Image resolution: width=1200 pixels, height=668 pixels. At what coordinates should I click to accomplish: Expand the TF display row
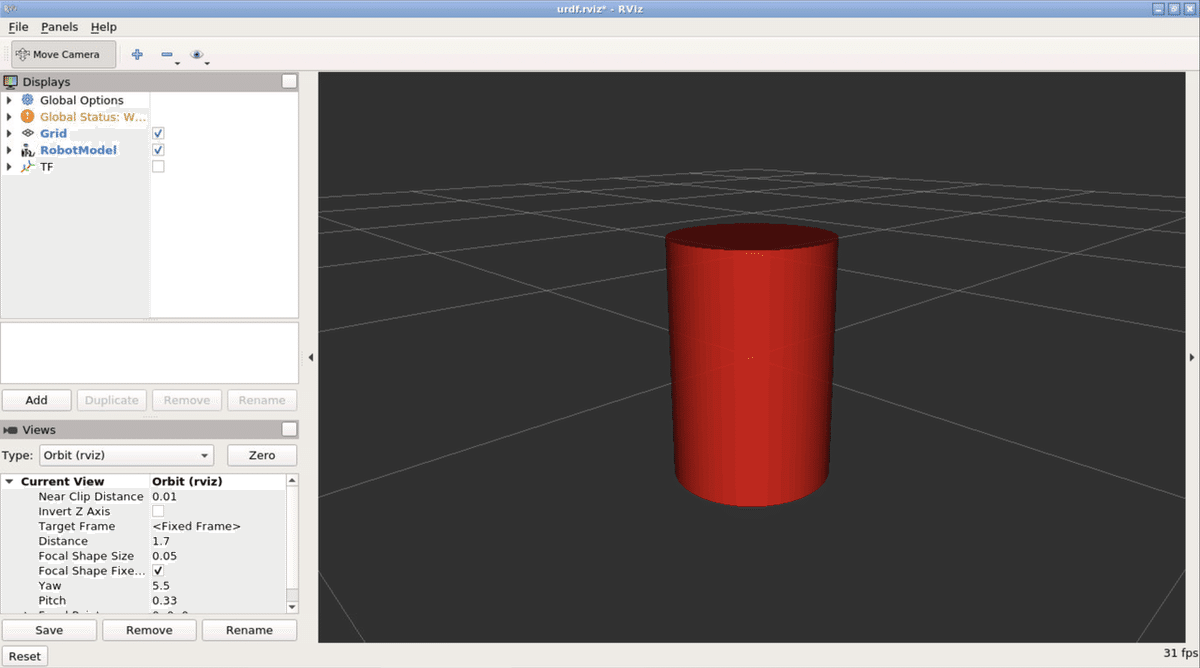pos(9,167)
